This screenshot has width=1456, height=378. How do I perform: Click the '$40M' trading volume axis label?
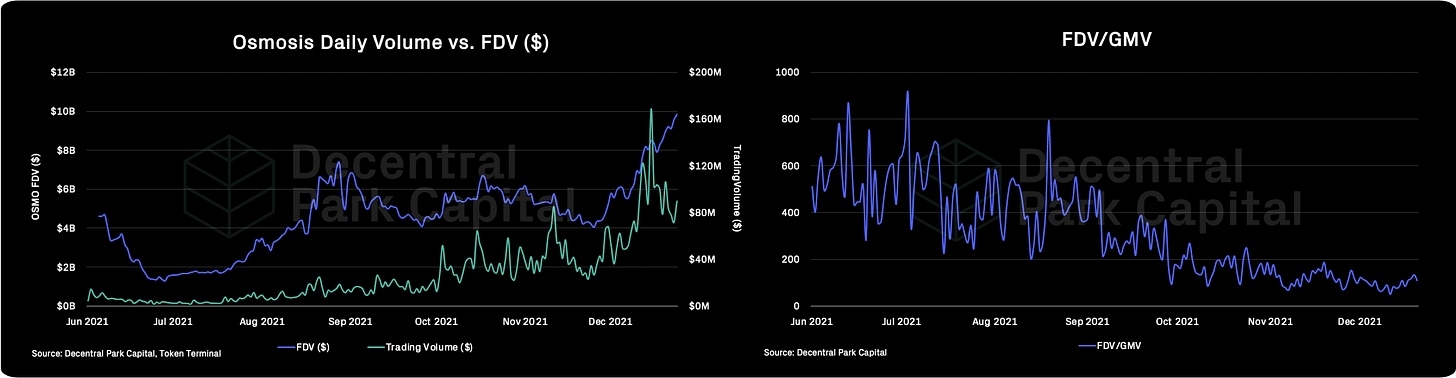702,259
